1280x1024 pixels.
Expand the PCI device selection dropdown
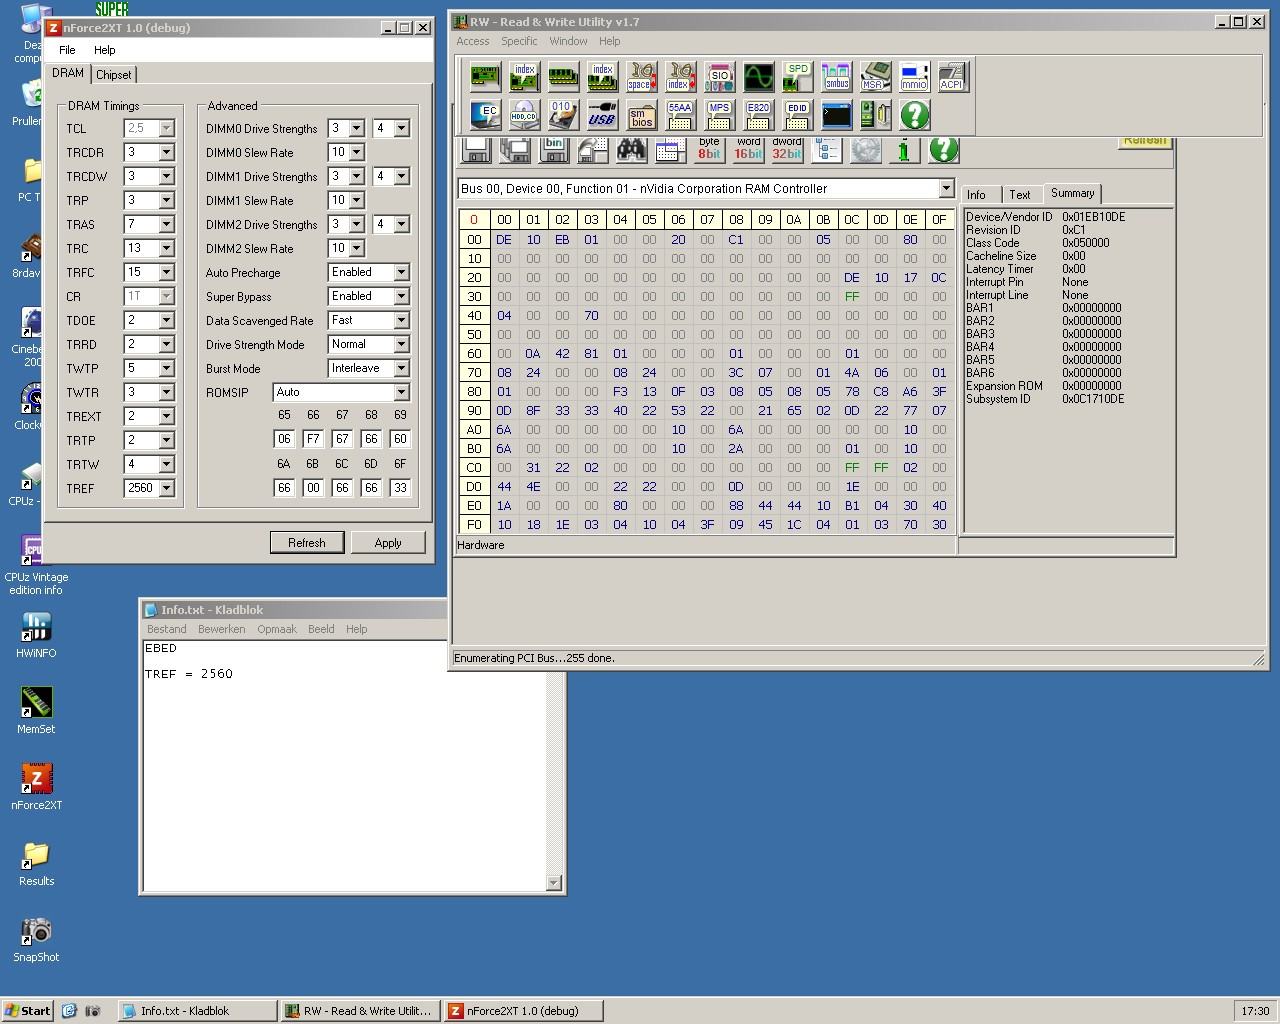(x=945, y=189)
